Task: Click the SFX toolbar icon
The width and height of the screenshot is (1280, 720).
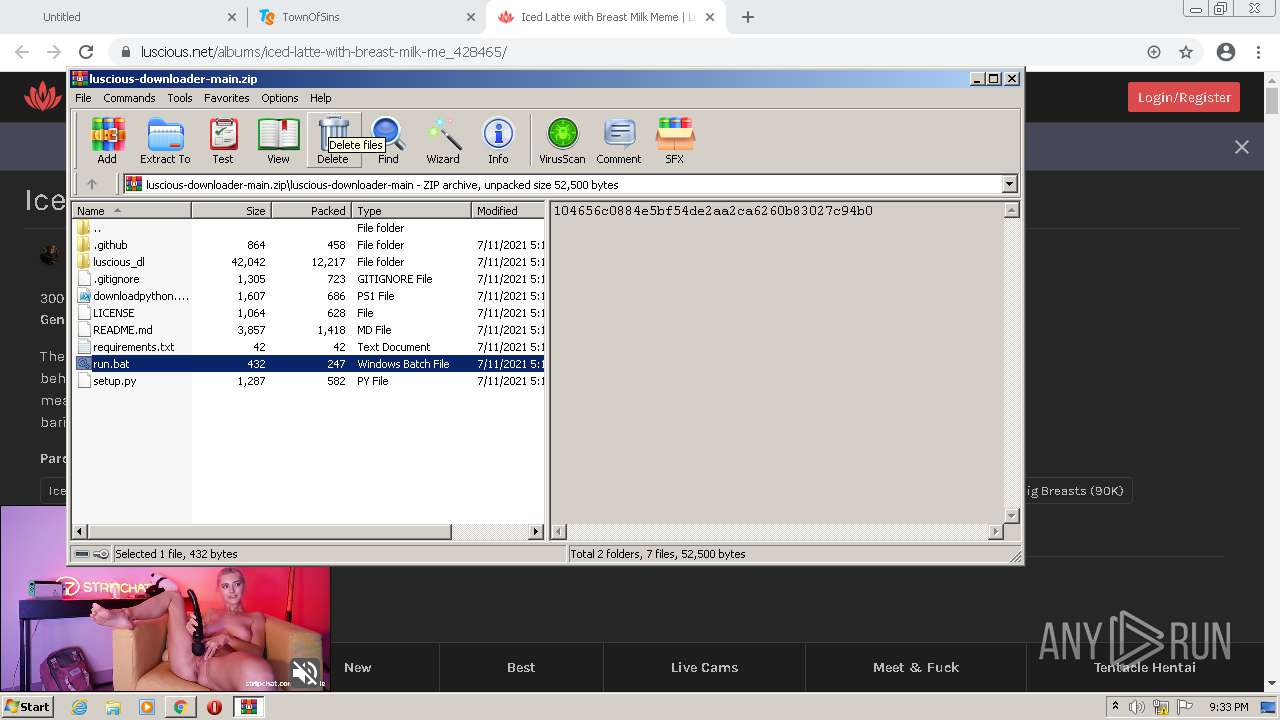Action: (675, 140)
